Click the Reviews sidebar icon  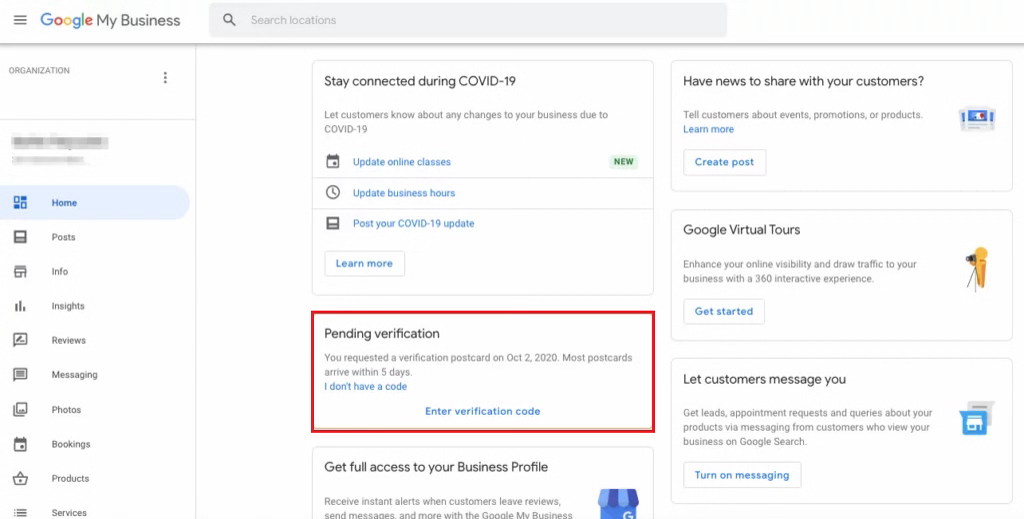(20, 340)
